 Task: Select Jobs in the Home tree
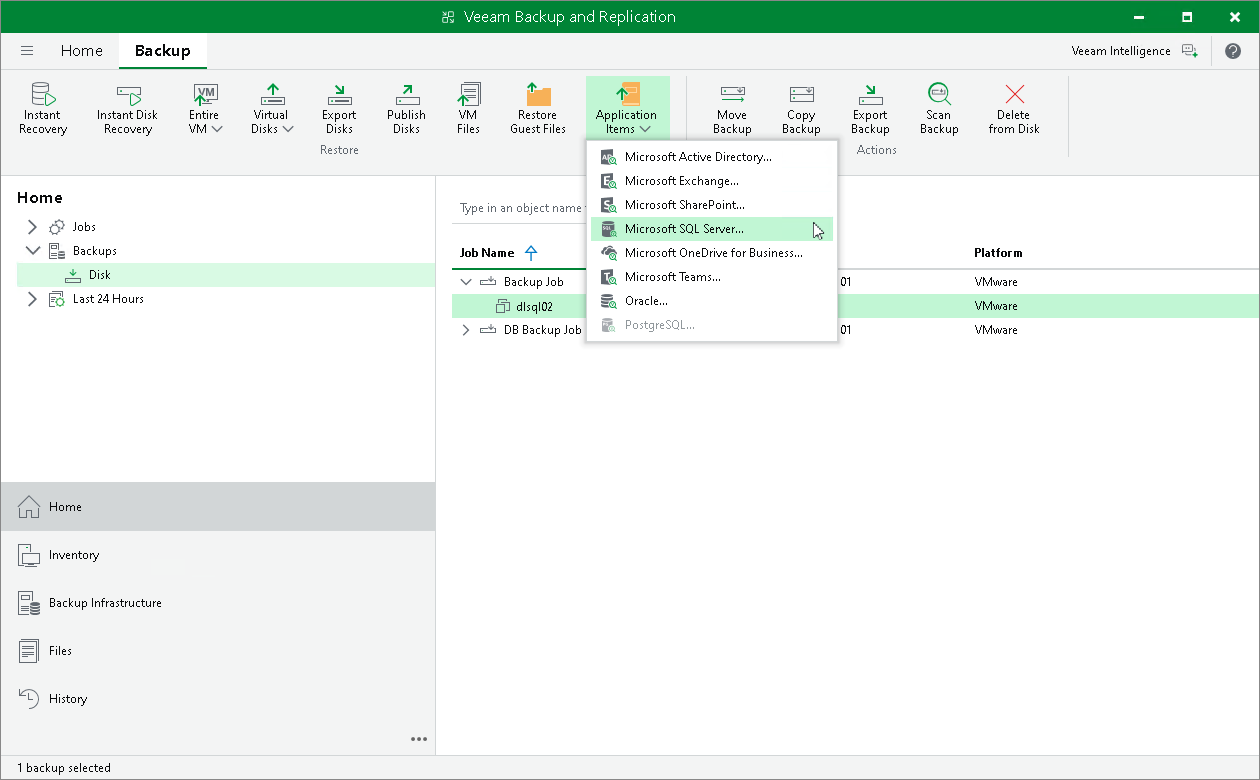click(x=84, y=227)
